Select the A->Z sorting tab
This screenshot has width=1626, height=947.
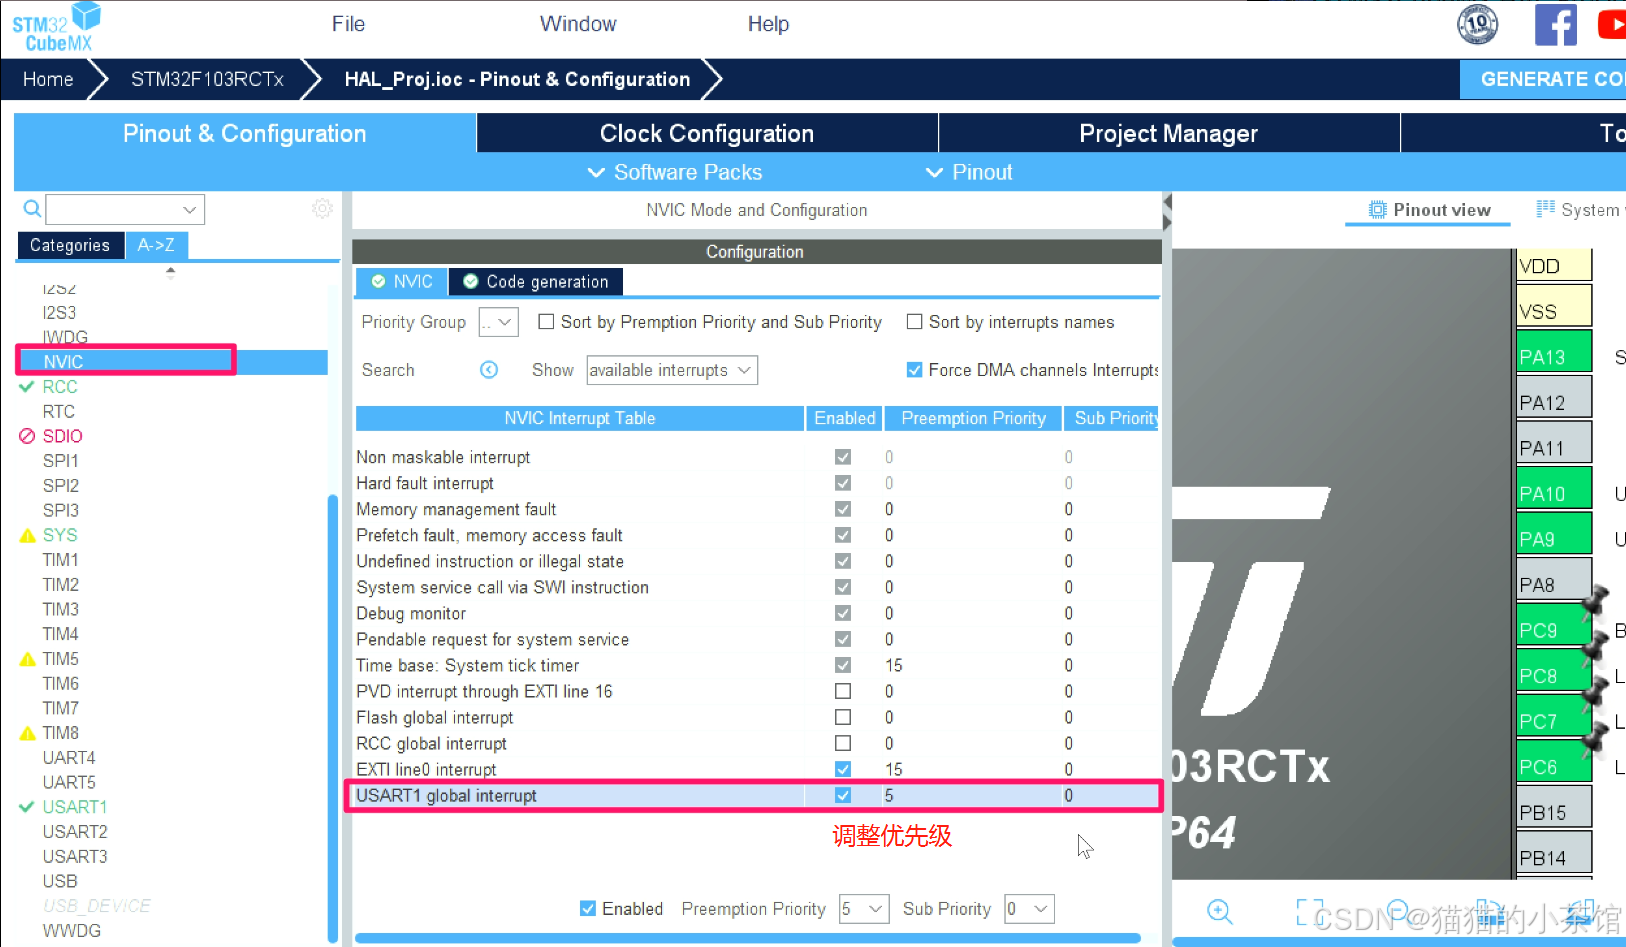coord(156,245)
